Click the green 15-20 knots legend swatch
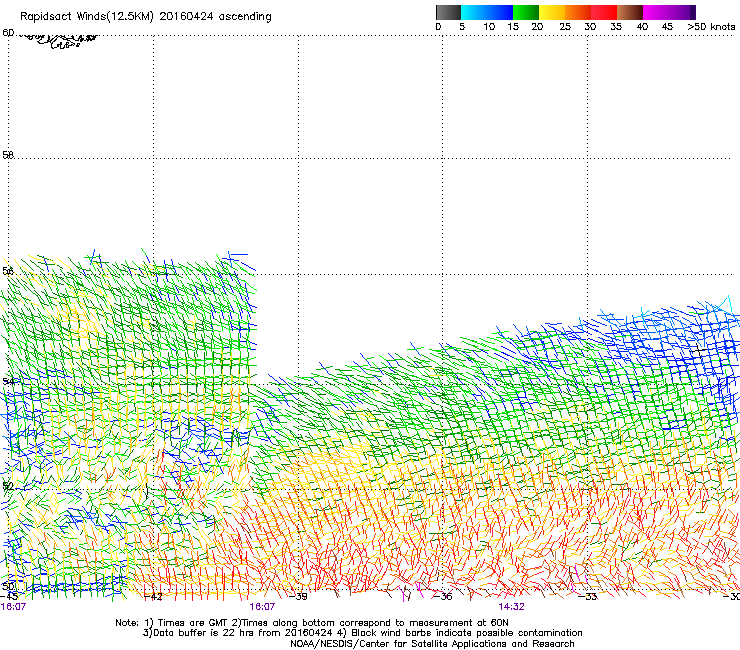 point(526,12)
